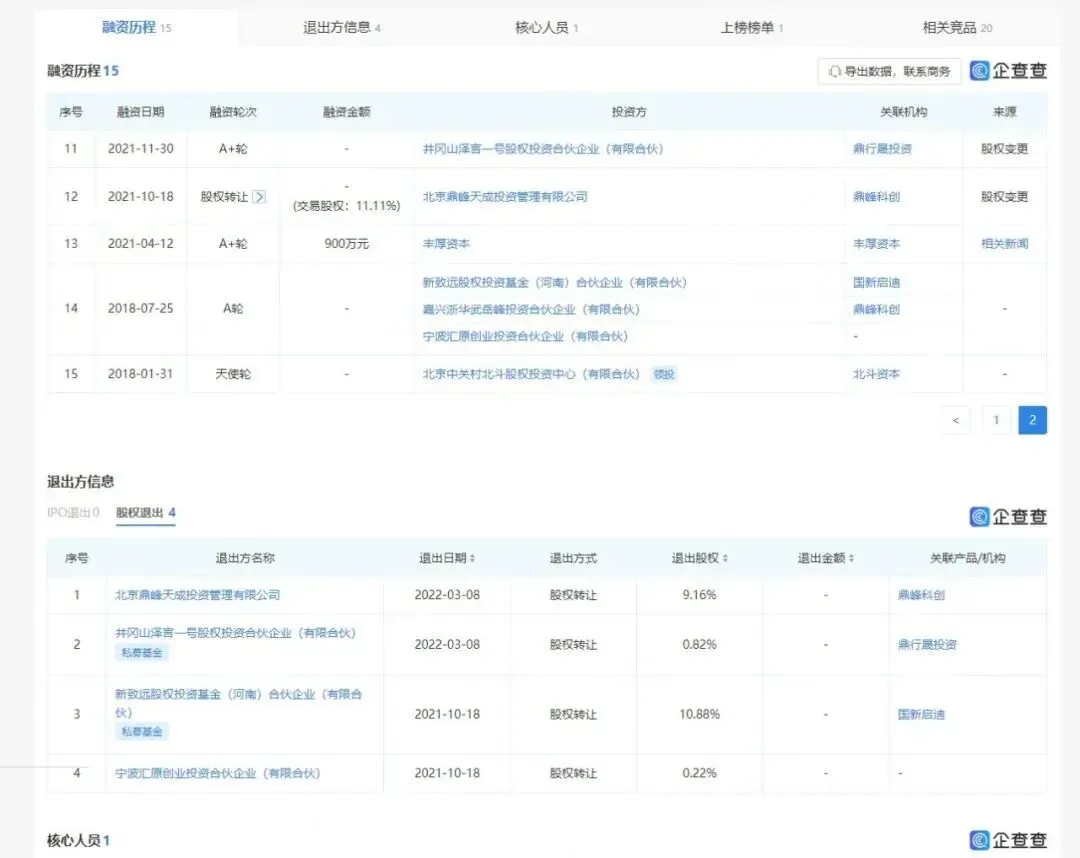Open 鼎行晟投资 in exit table row 2
Image resolution: width=1080 pixels, height=858 pixels.
(x=927, y=645)
